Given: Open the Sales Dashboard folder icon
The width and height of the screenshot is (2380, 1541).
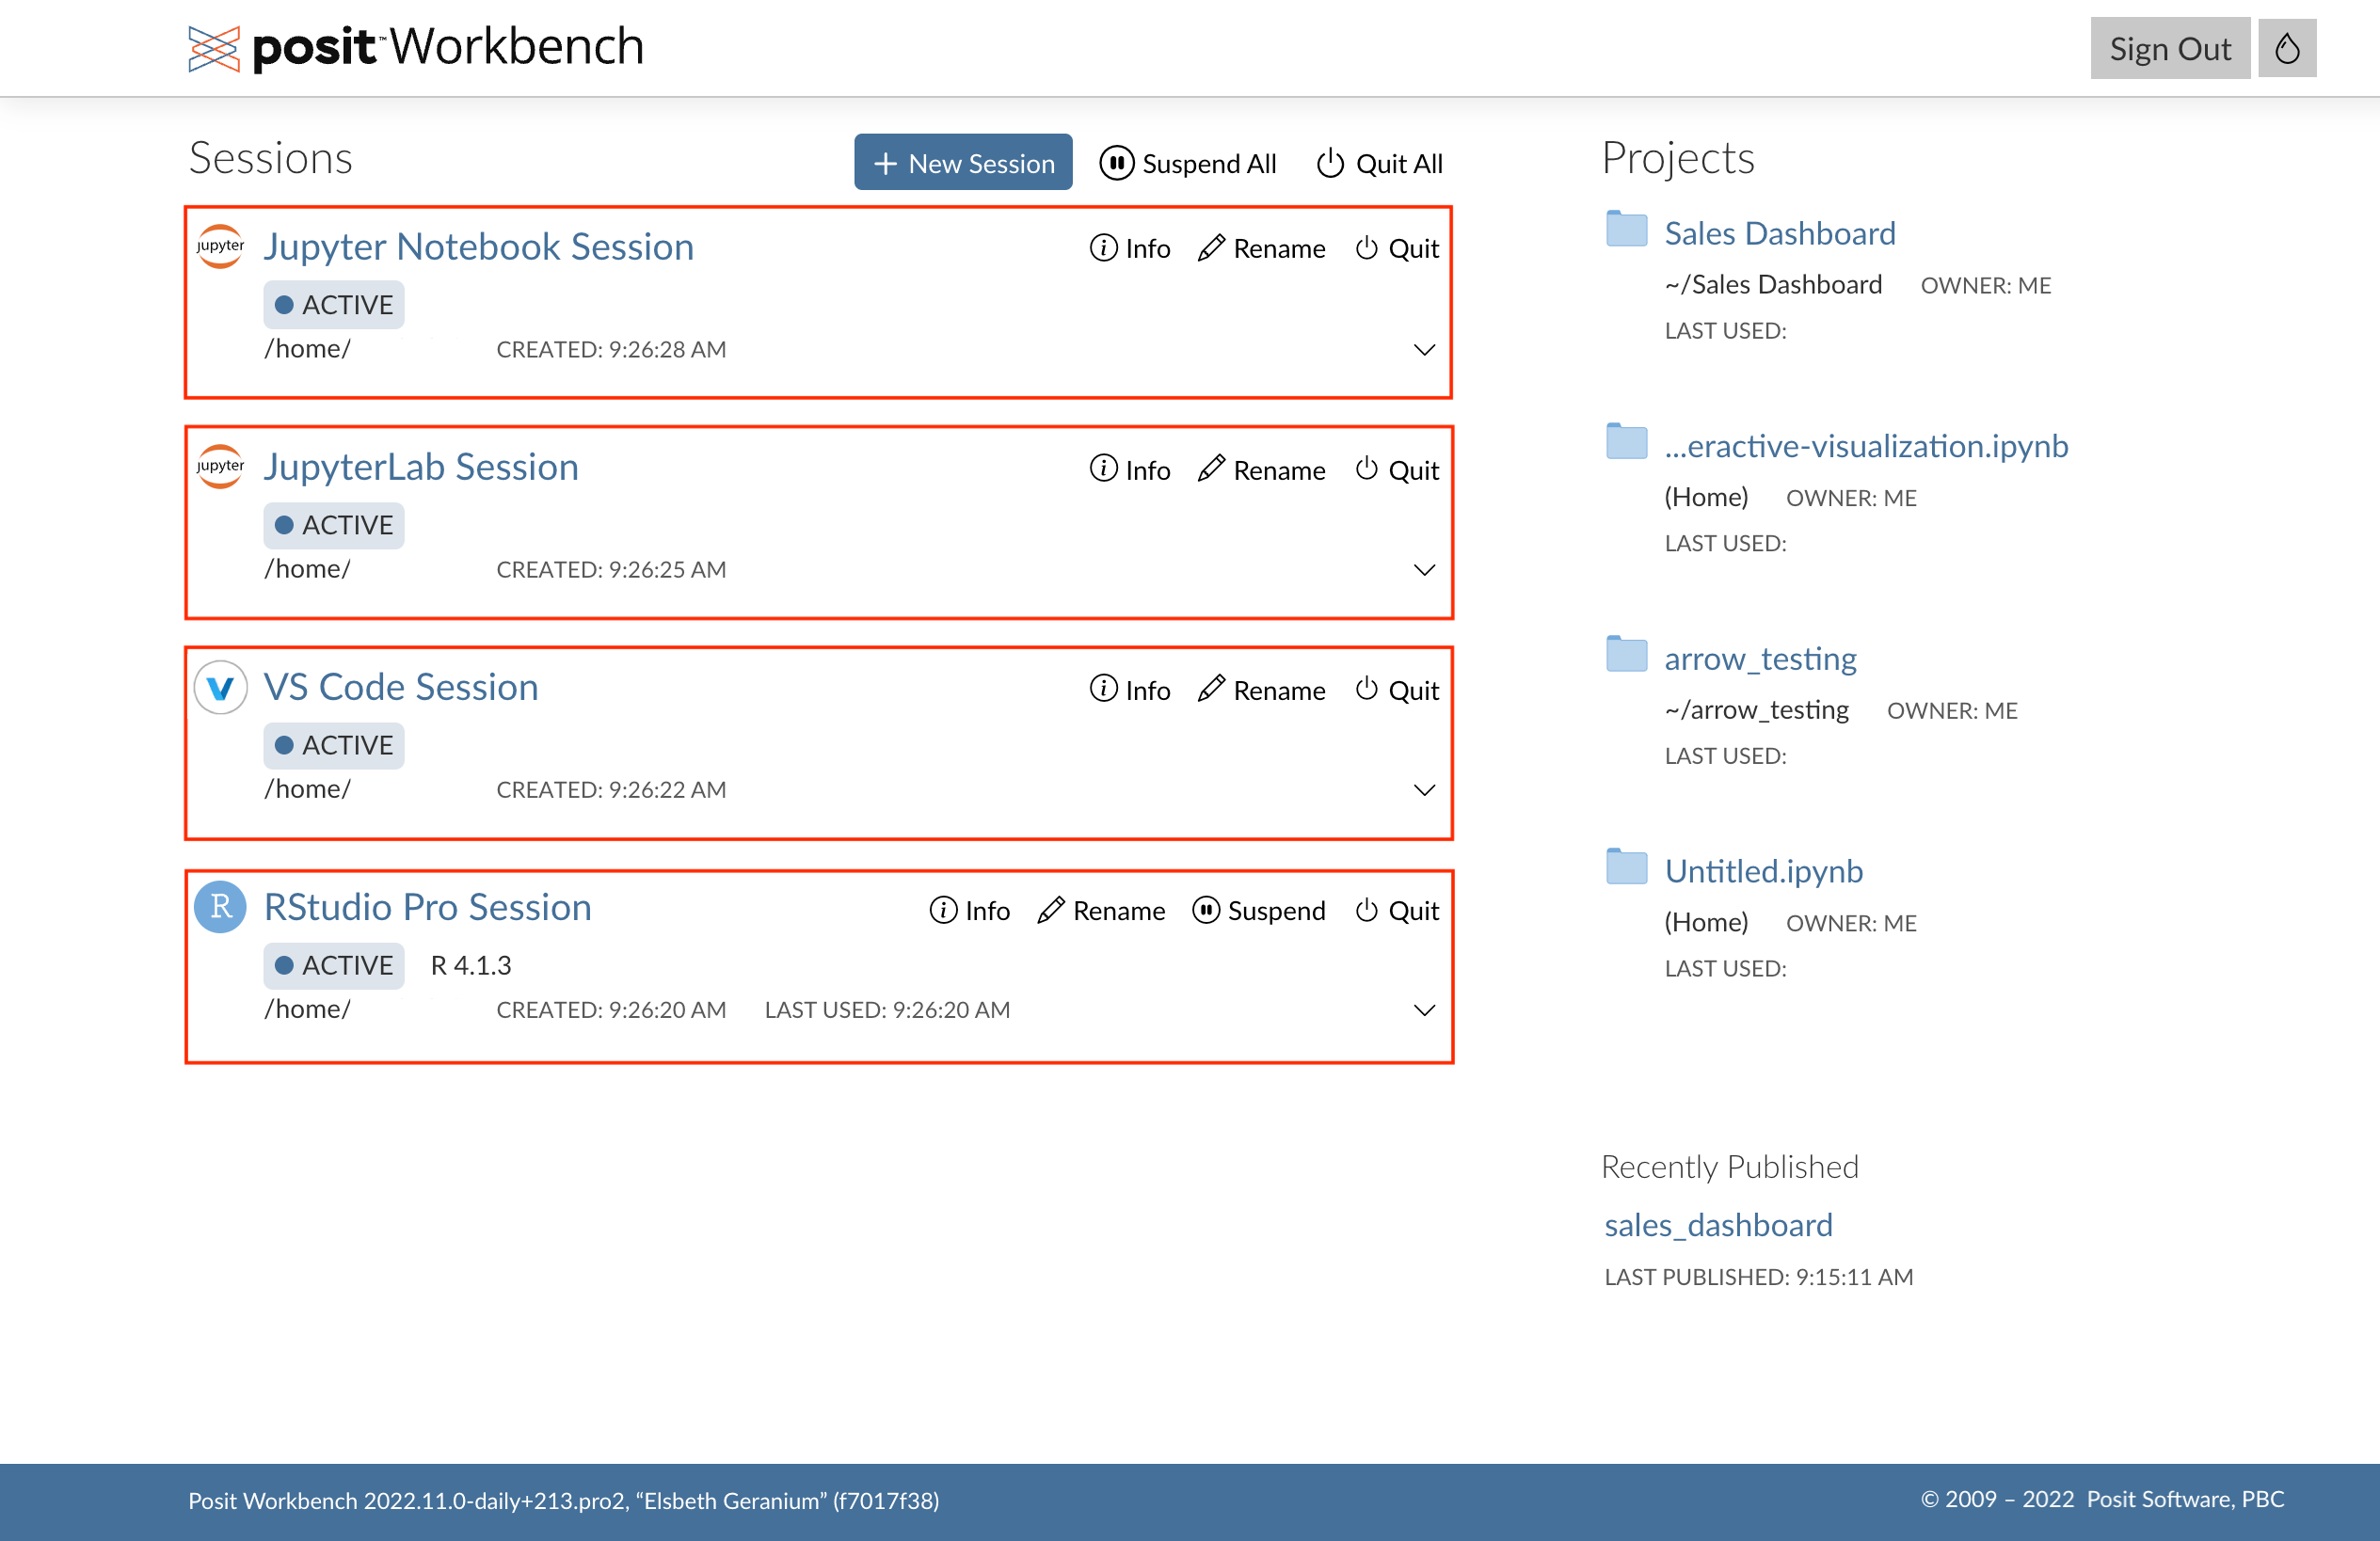Looking at the screenshot, I should tap(1626, 229).
